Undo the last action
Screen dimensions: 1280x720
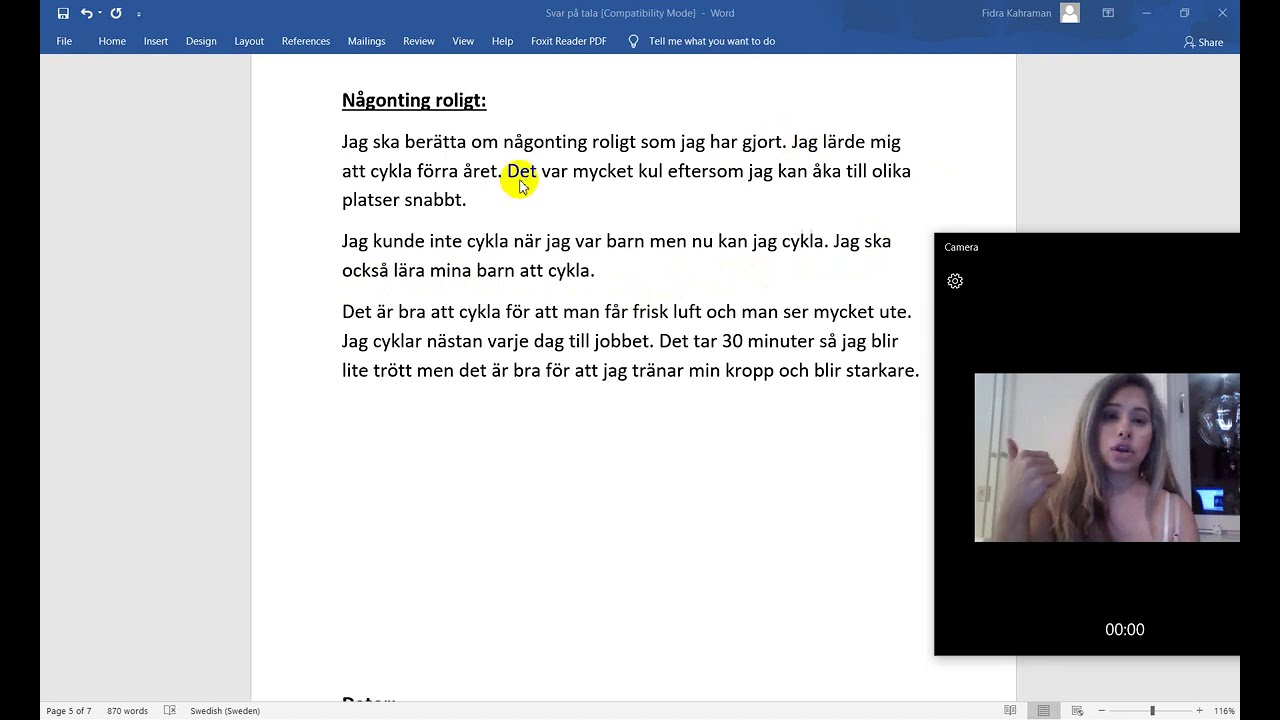[x=86, y=13]
